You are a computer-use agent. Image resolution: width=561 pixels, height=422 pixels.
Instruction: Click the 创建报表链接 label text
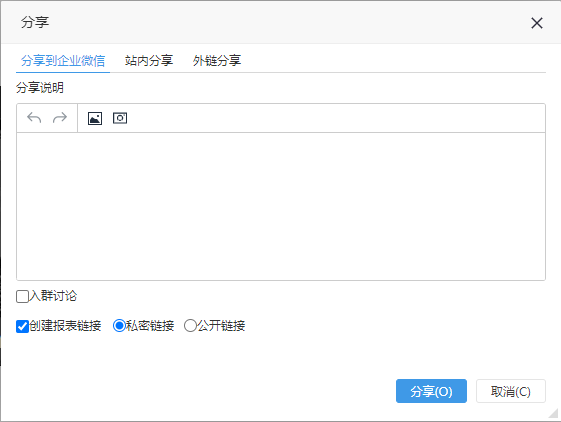point(65,326)
